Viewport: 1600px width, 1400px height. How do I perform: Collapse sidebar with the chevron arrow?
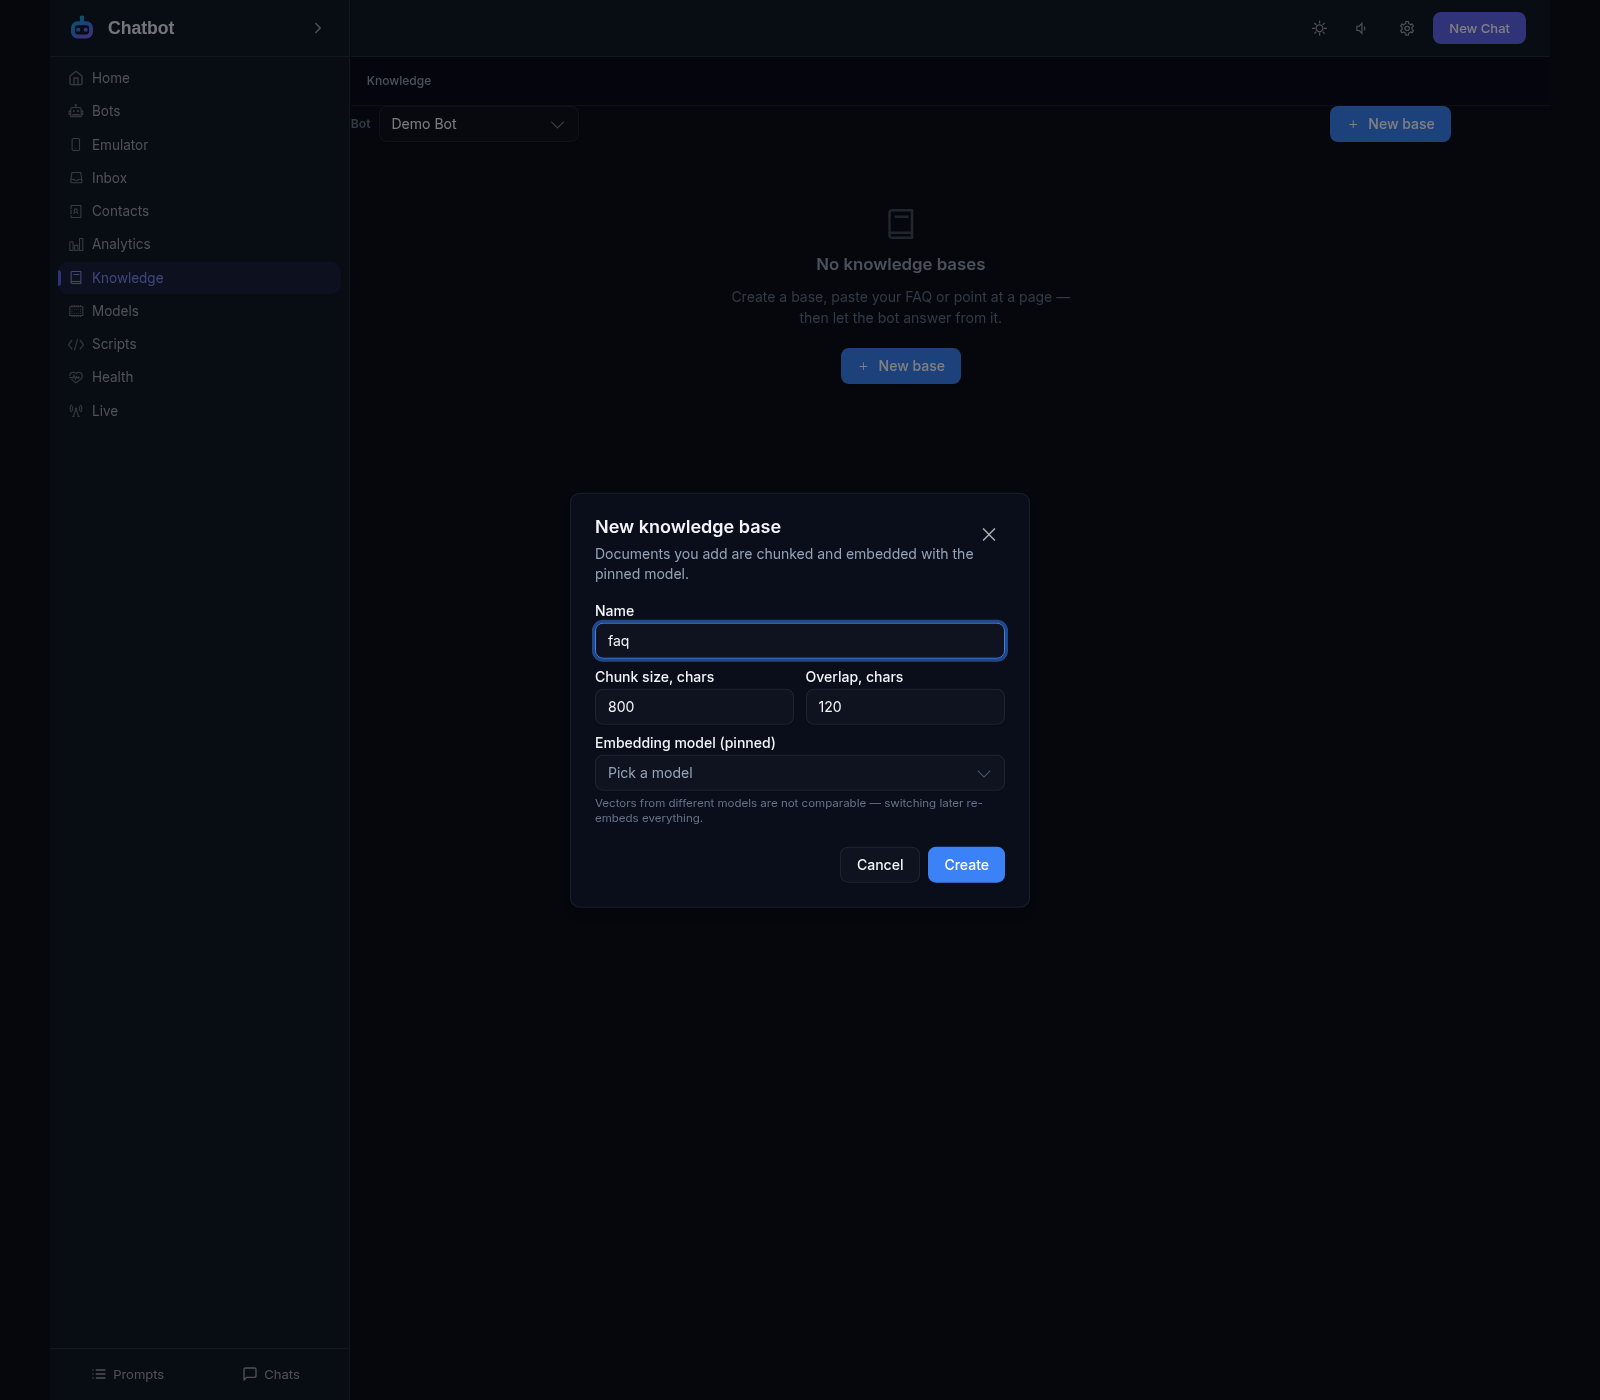pyautogui.click(x=318, y=28)
